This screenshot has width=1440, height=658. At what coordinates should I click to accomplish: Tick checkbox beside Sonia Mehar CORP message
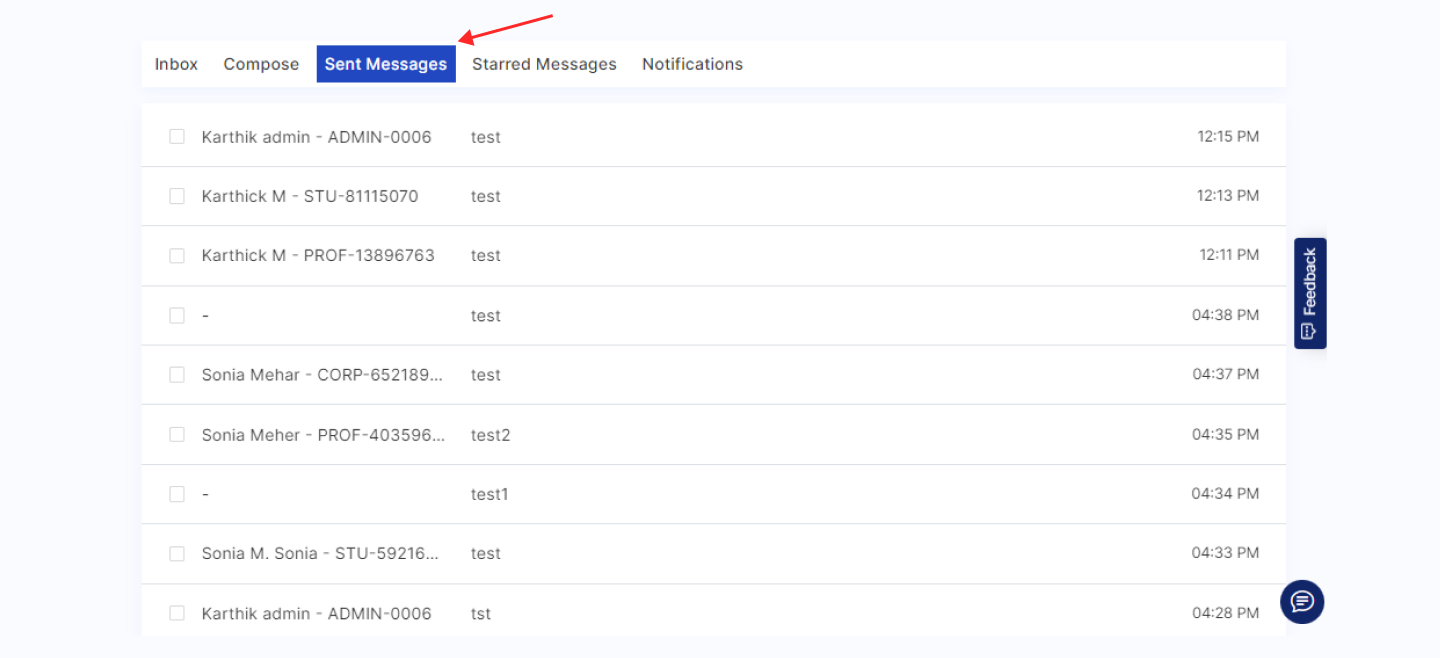point(177,375)
